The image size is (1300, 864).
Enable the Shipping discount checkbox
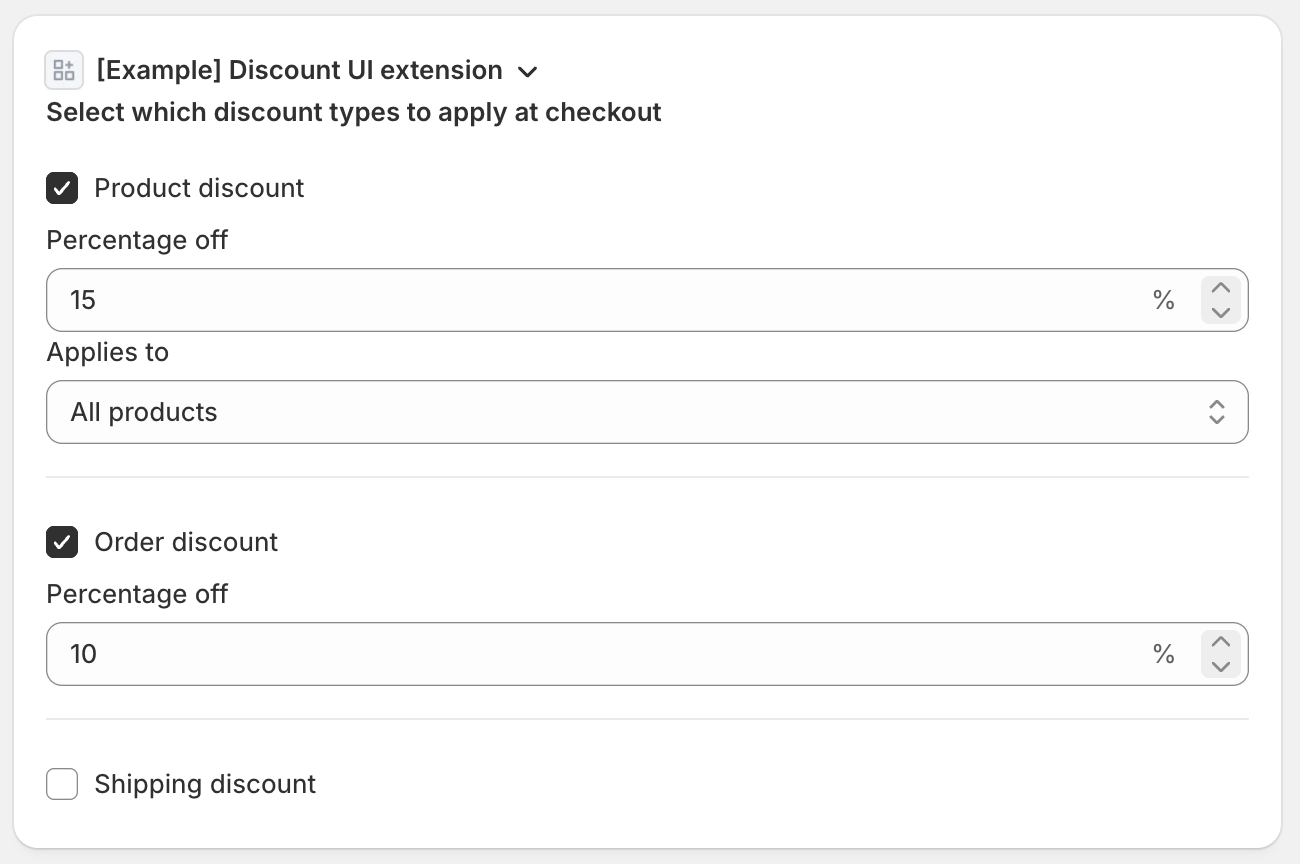62,784
